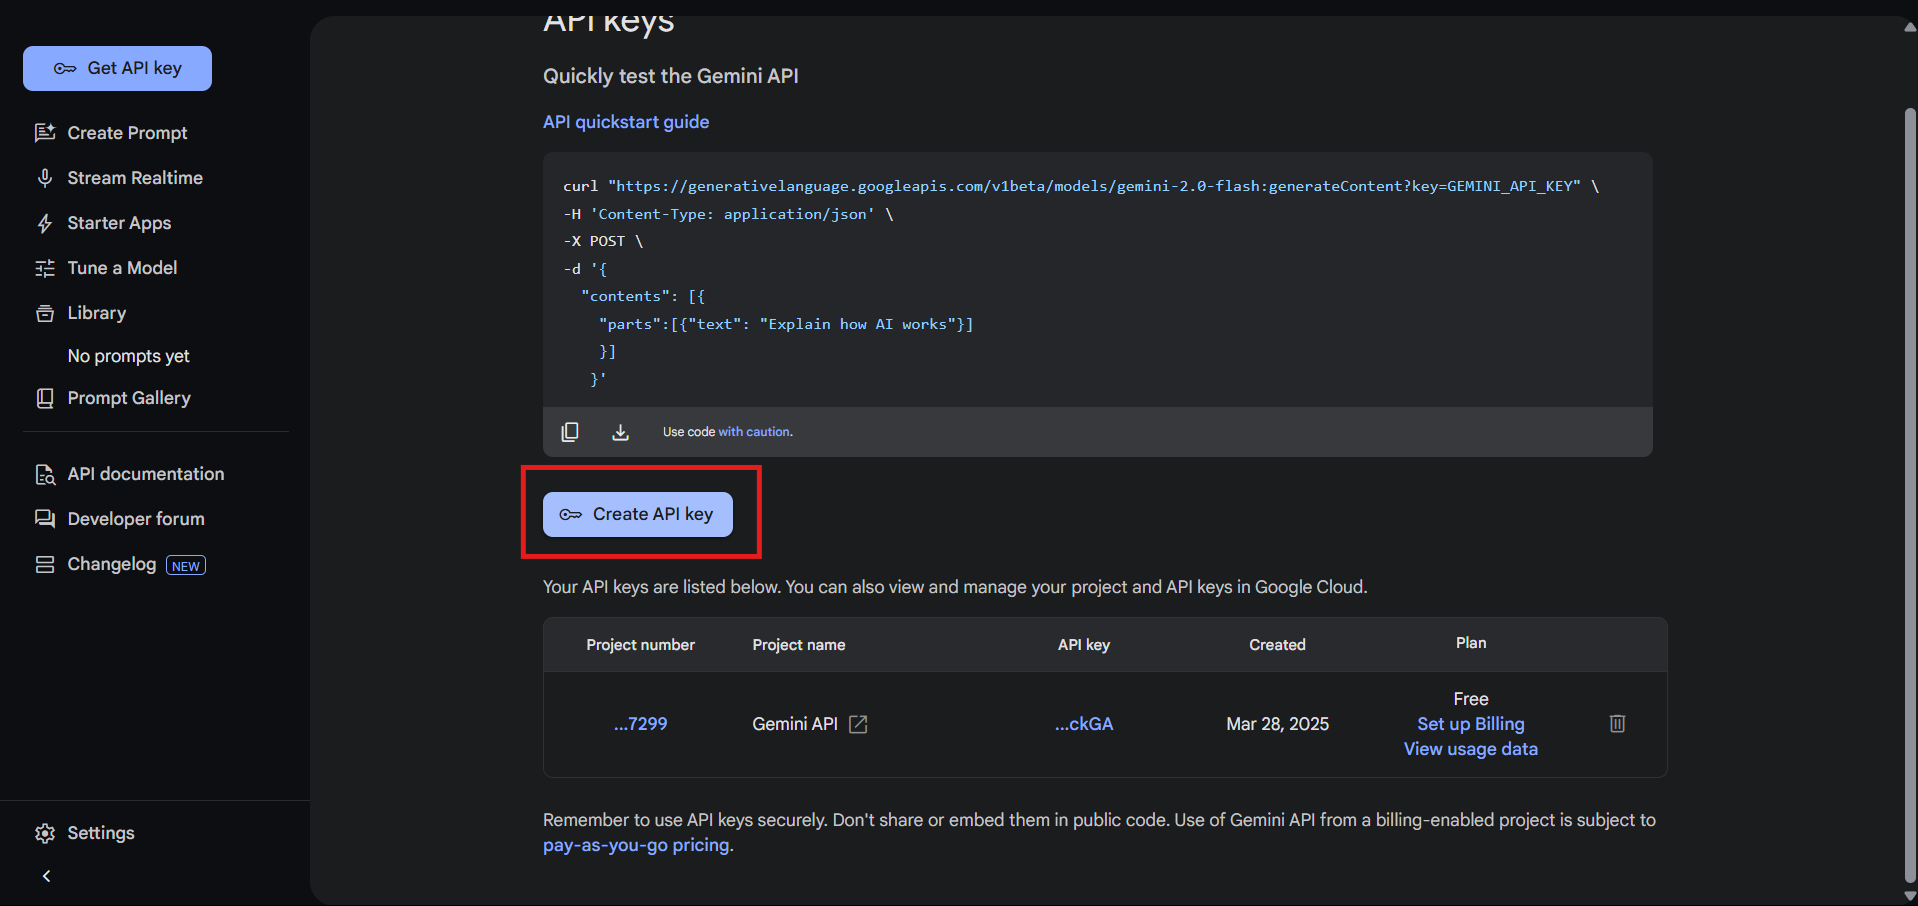View the Changelog
The width and height of the screenshot is (1918, 906).
(110, 563)
